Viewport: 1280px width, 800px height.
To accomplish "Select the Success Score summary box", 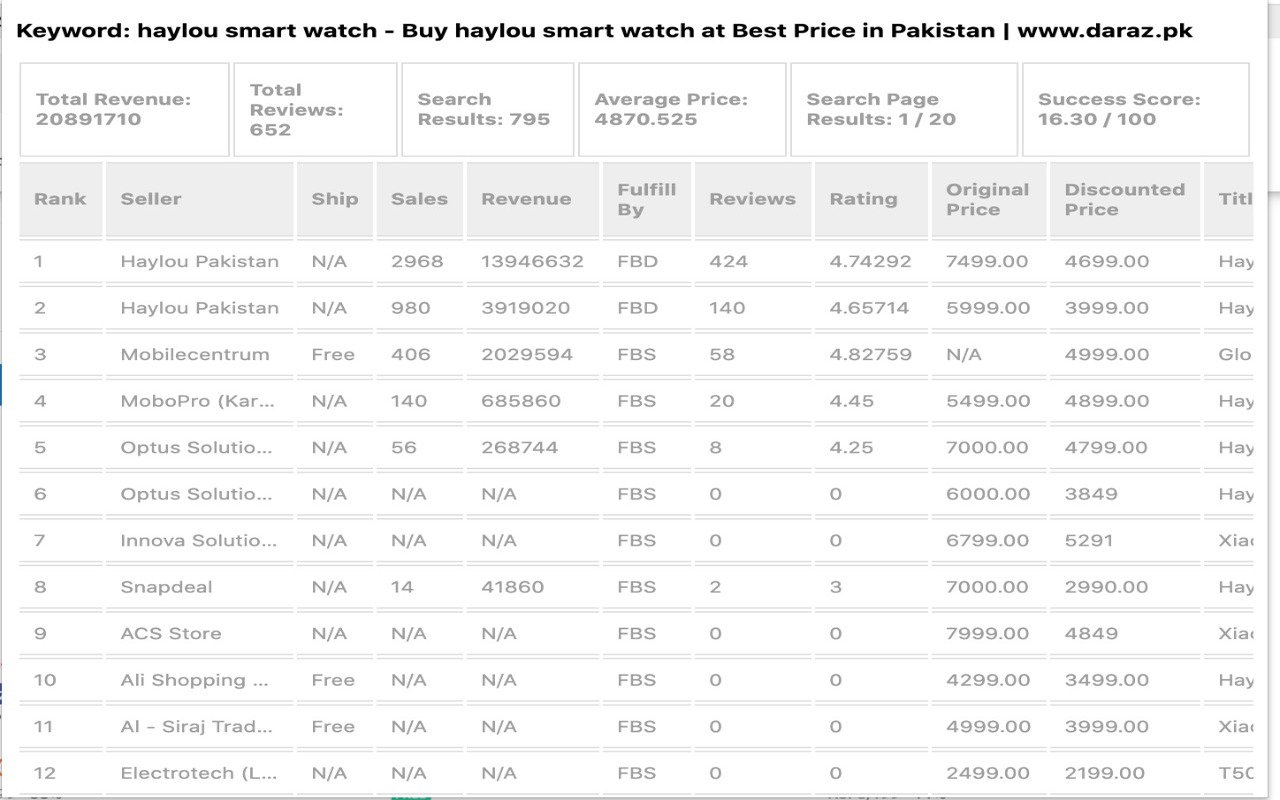I will (1136, 109).
